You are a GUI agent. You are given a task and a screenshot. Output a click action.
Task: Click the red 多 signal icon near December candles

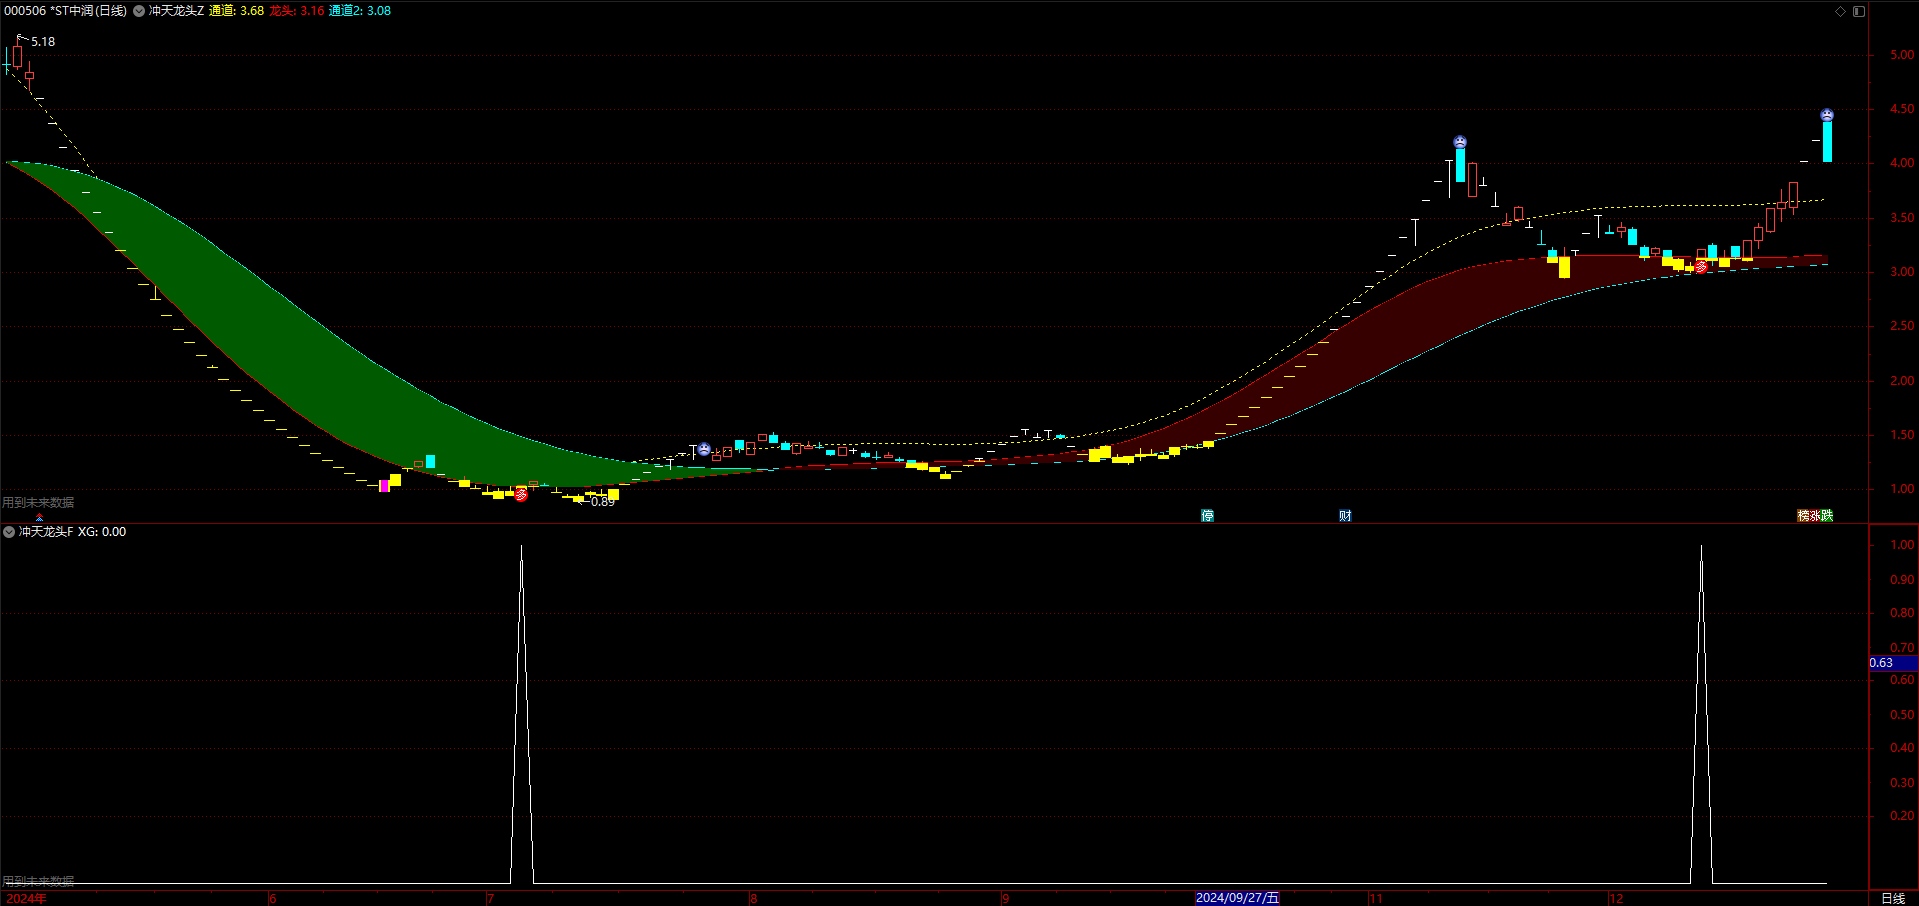(1701, 267)
